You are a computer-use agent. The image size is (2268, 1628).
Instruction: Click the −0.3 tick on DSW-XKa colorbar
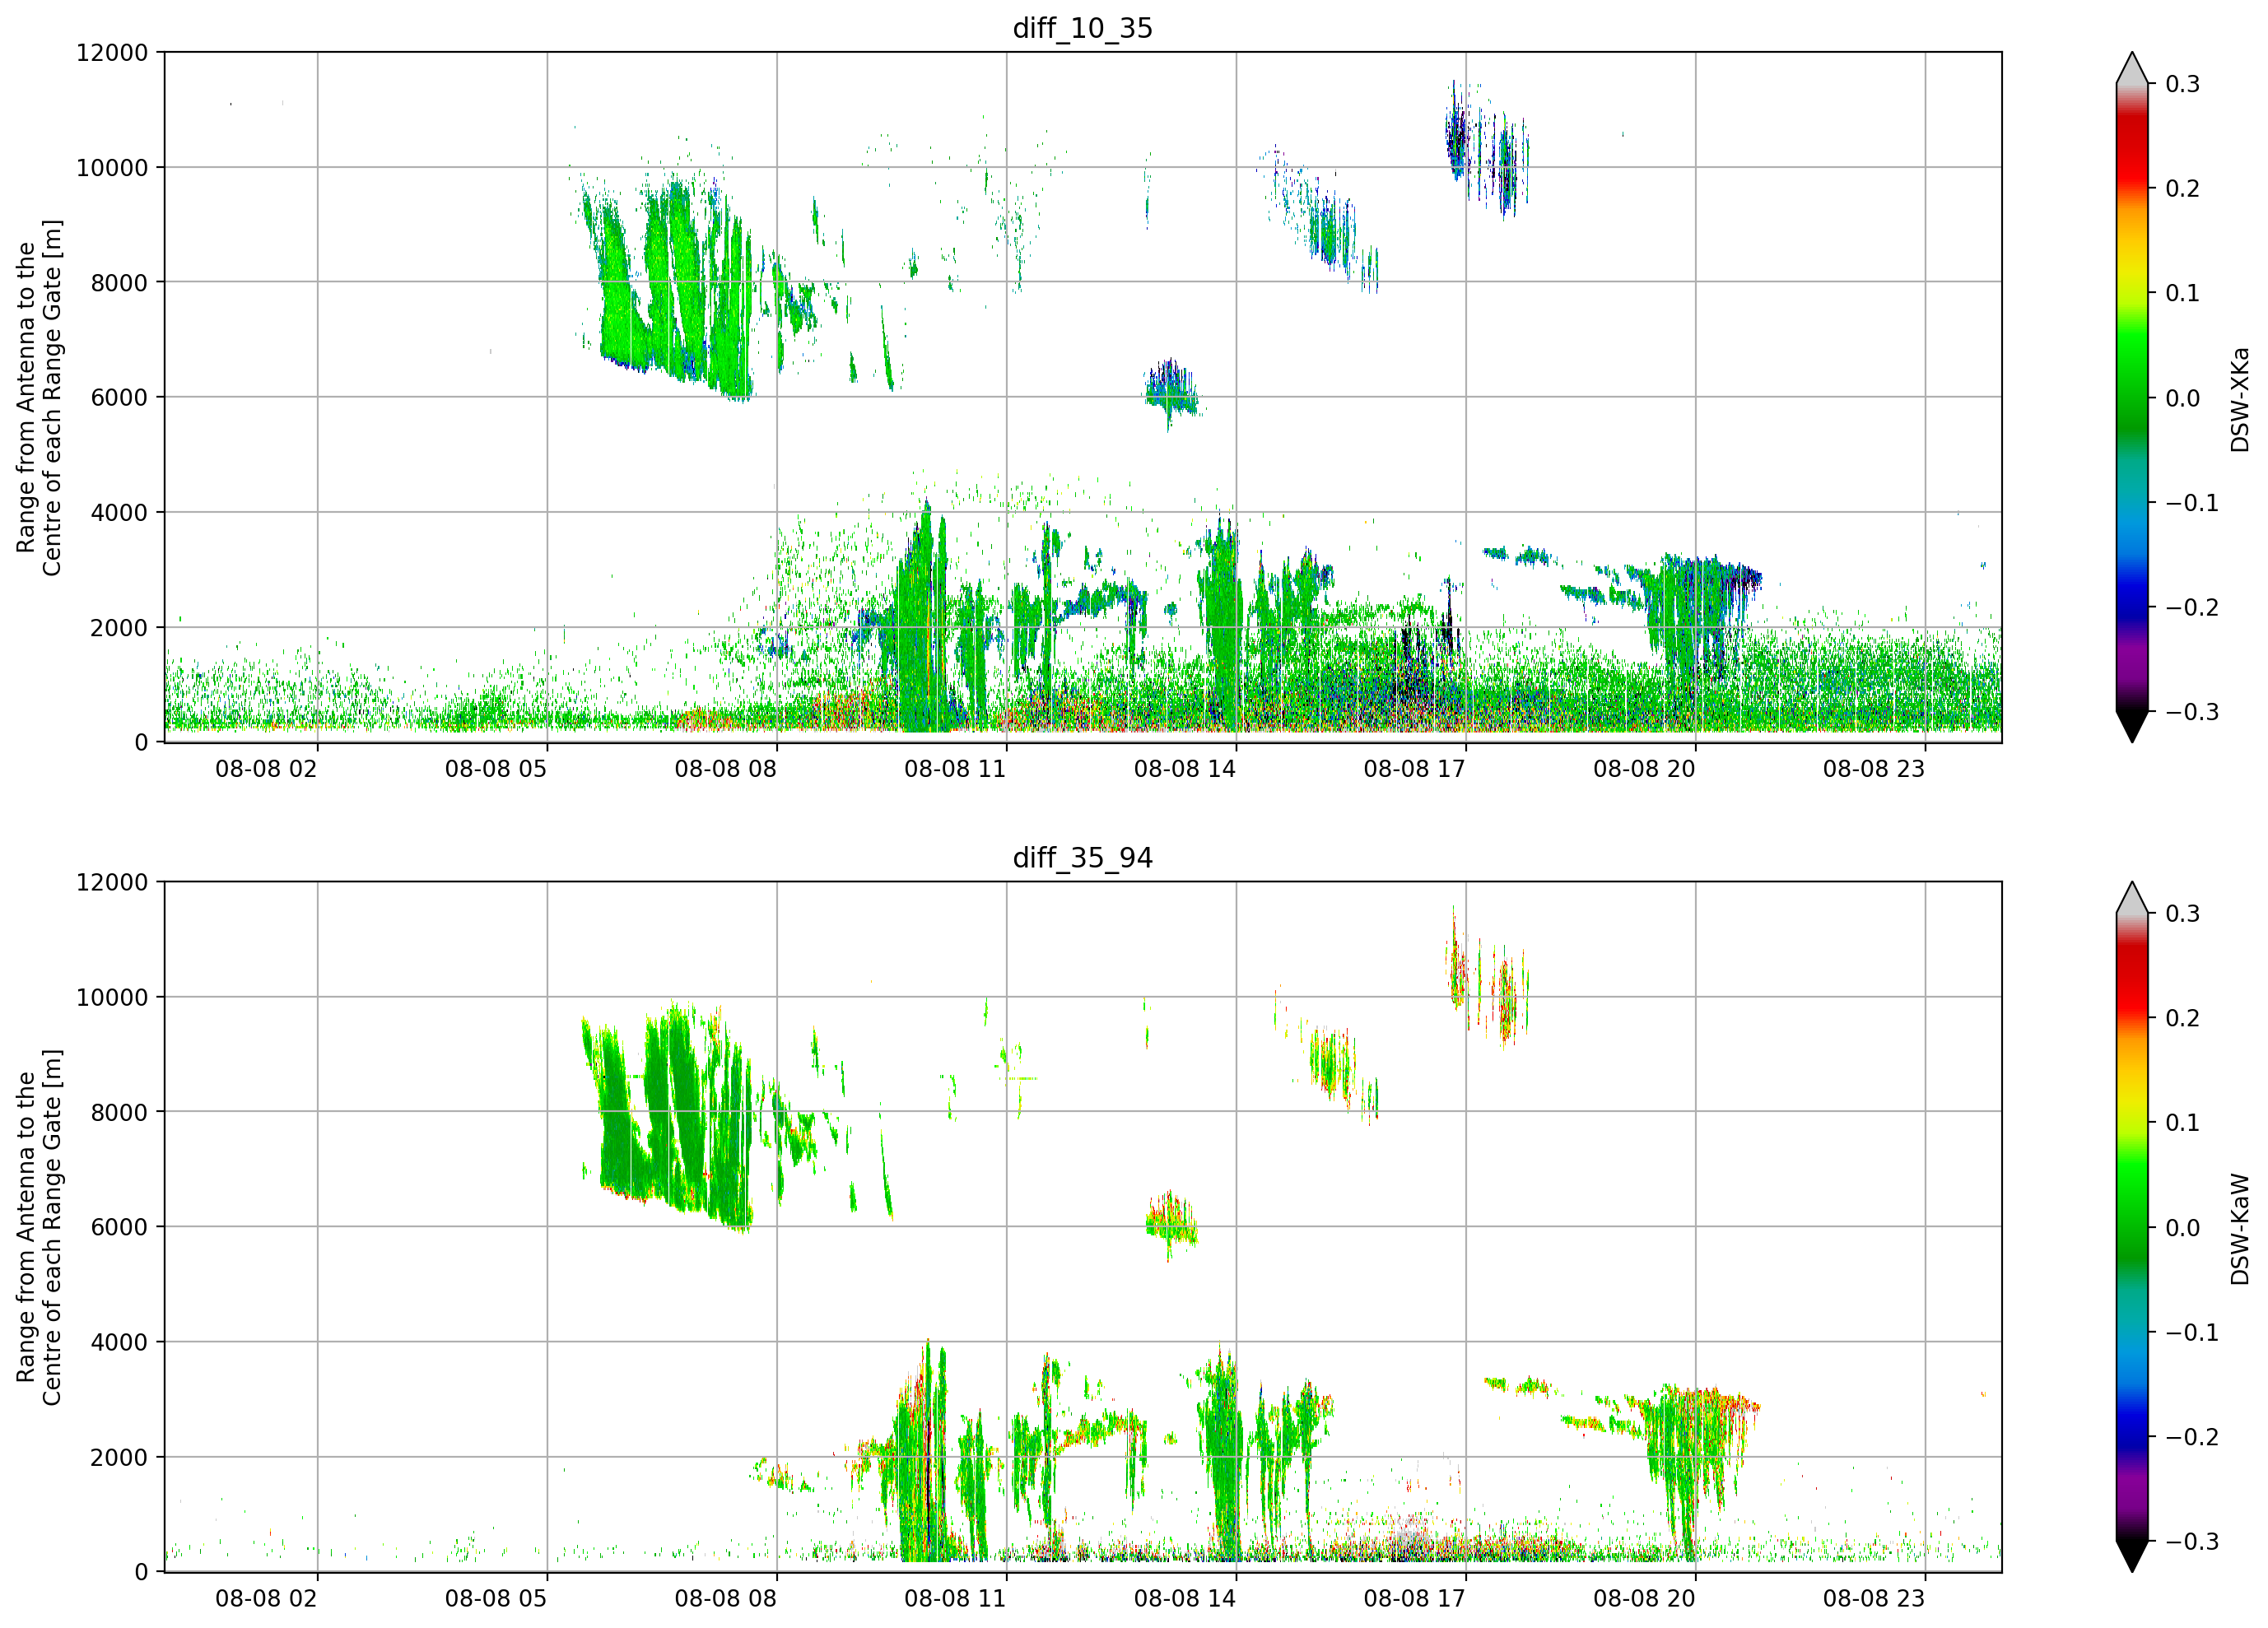pyautogui.click(x=2192, y=712)
